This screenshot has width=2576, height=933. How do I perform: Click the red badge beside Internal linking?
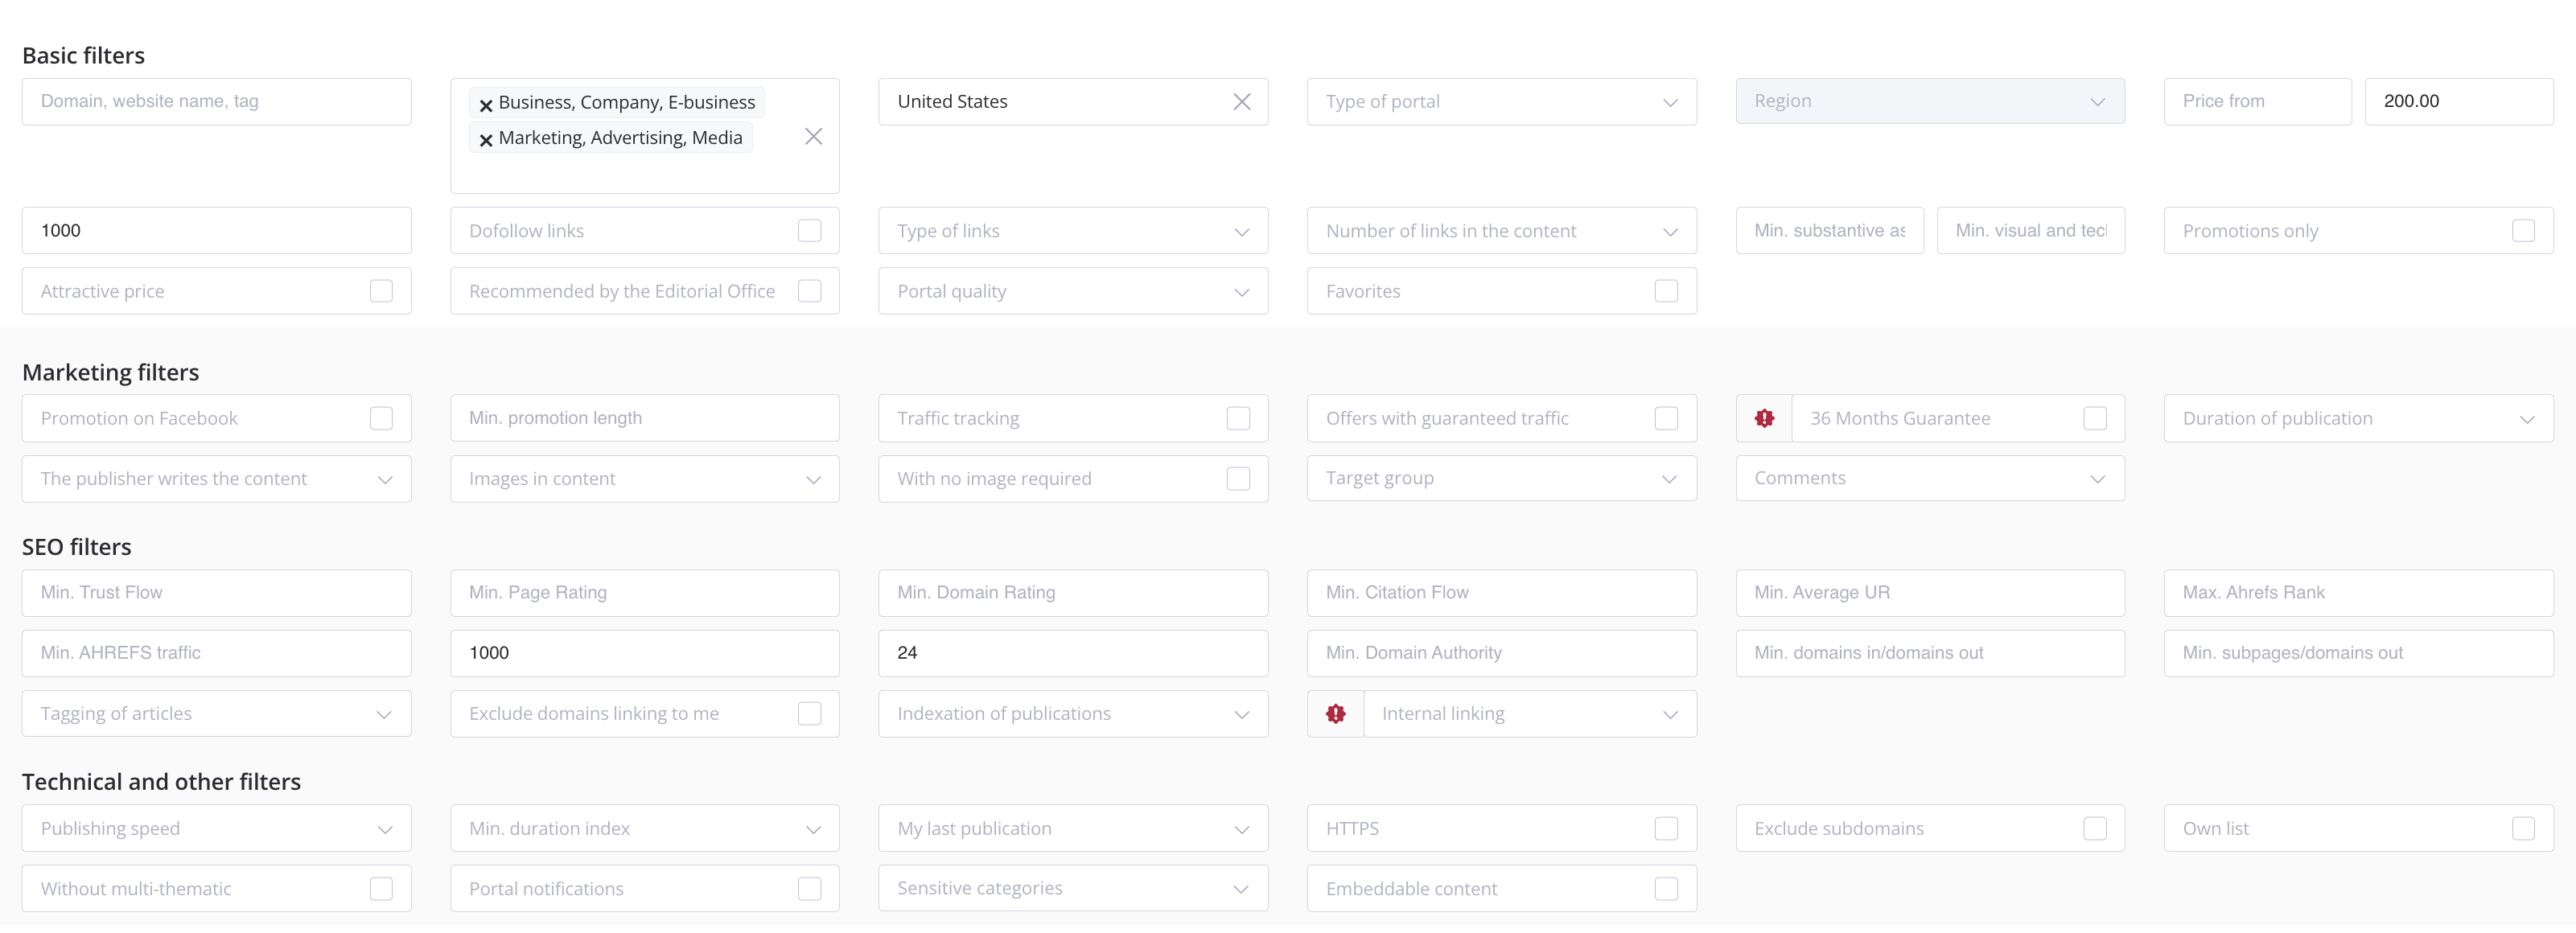(1335, 714)
